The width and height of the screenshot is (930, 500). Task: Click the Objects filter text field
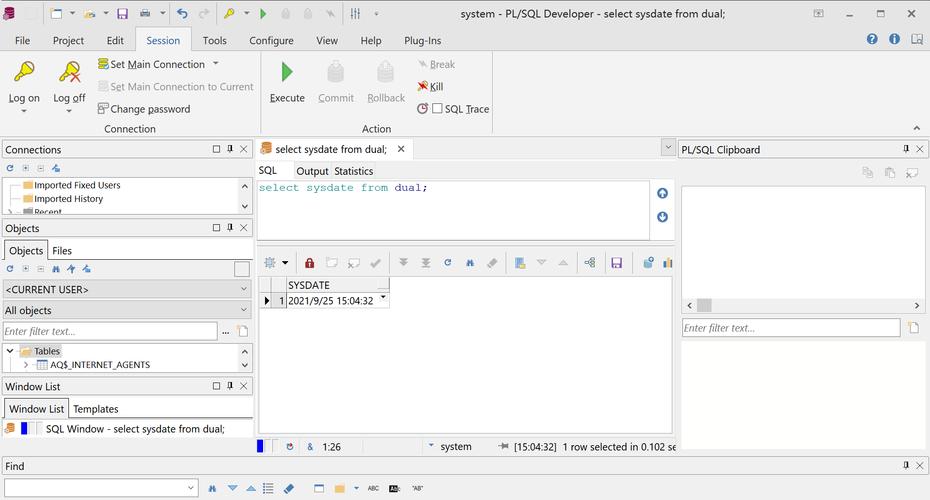pyautogui.click(x=110, y=331)
